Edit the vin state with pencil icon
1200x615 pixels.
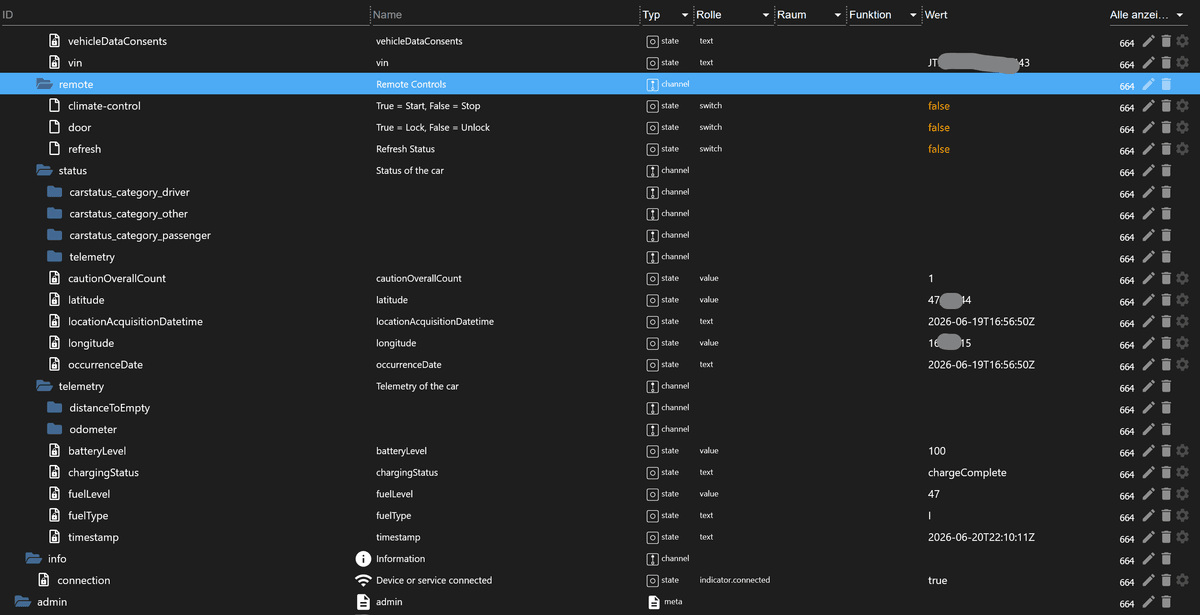coord(1149,63)
